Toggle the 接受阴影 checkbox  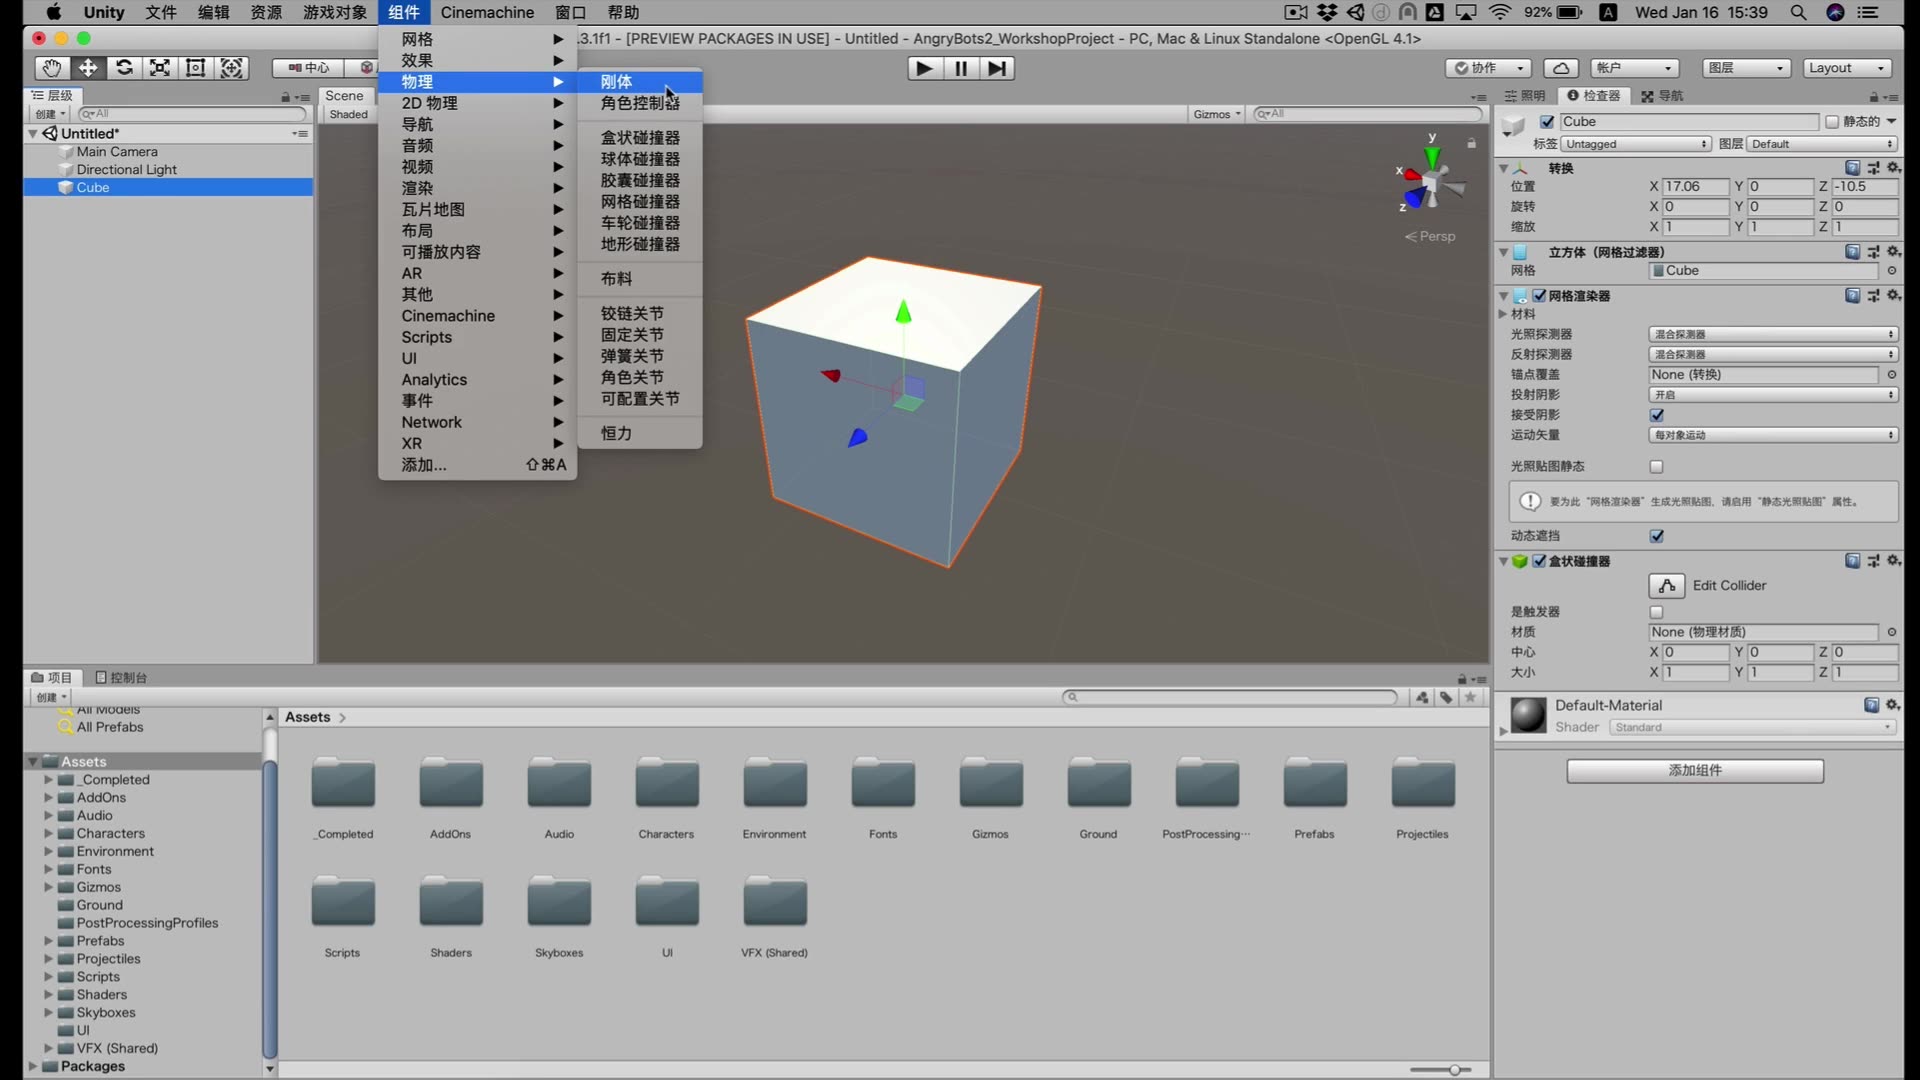[1657, 415]
